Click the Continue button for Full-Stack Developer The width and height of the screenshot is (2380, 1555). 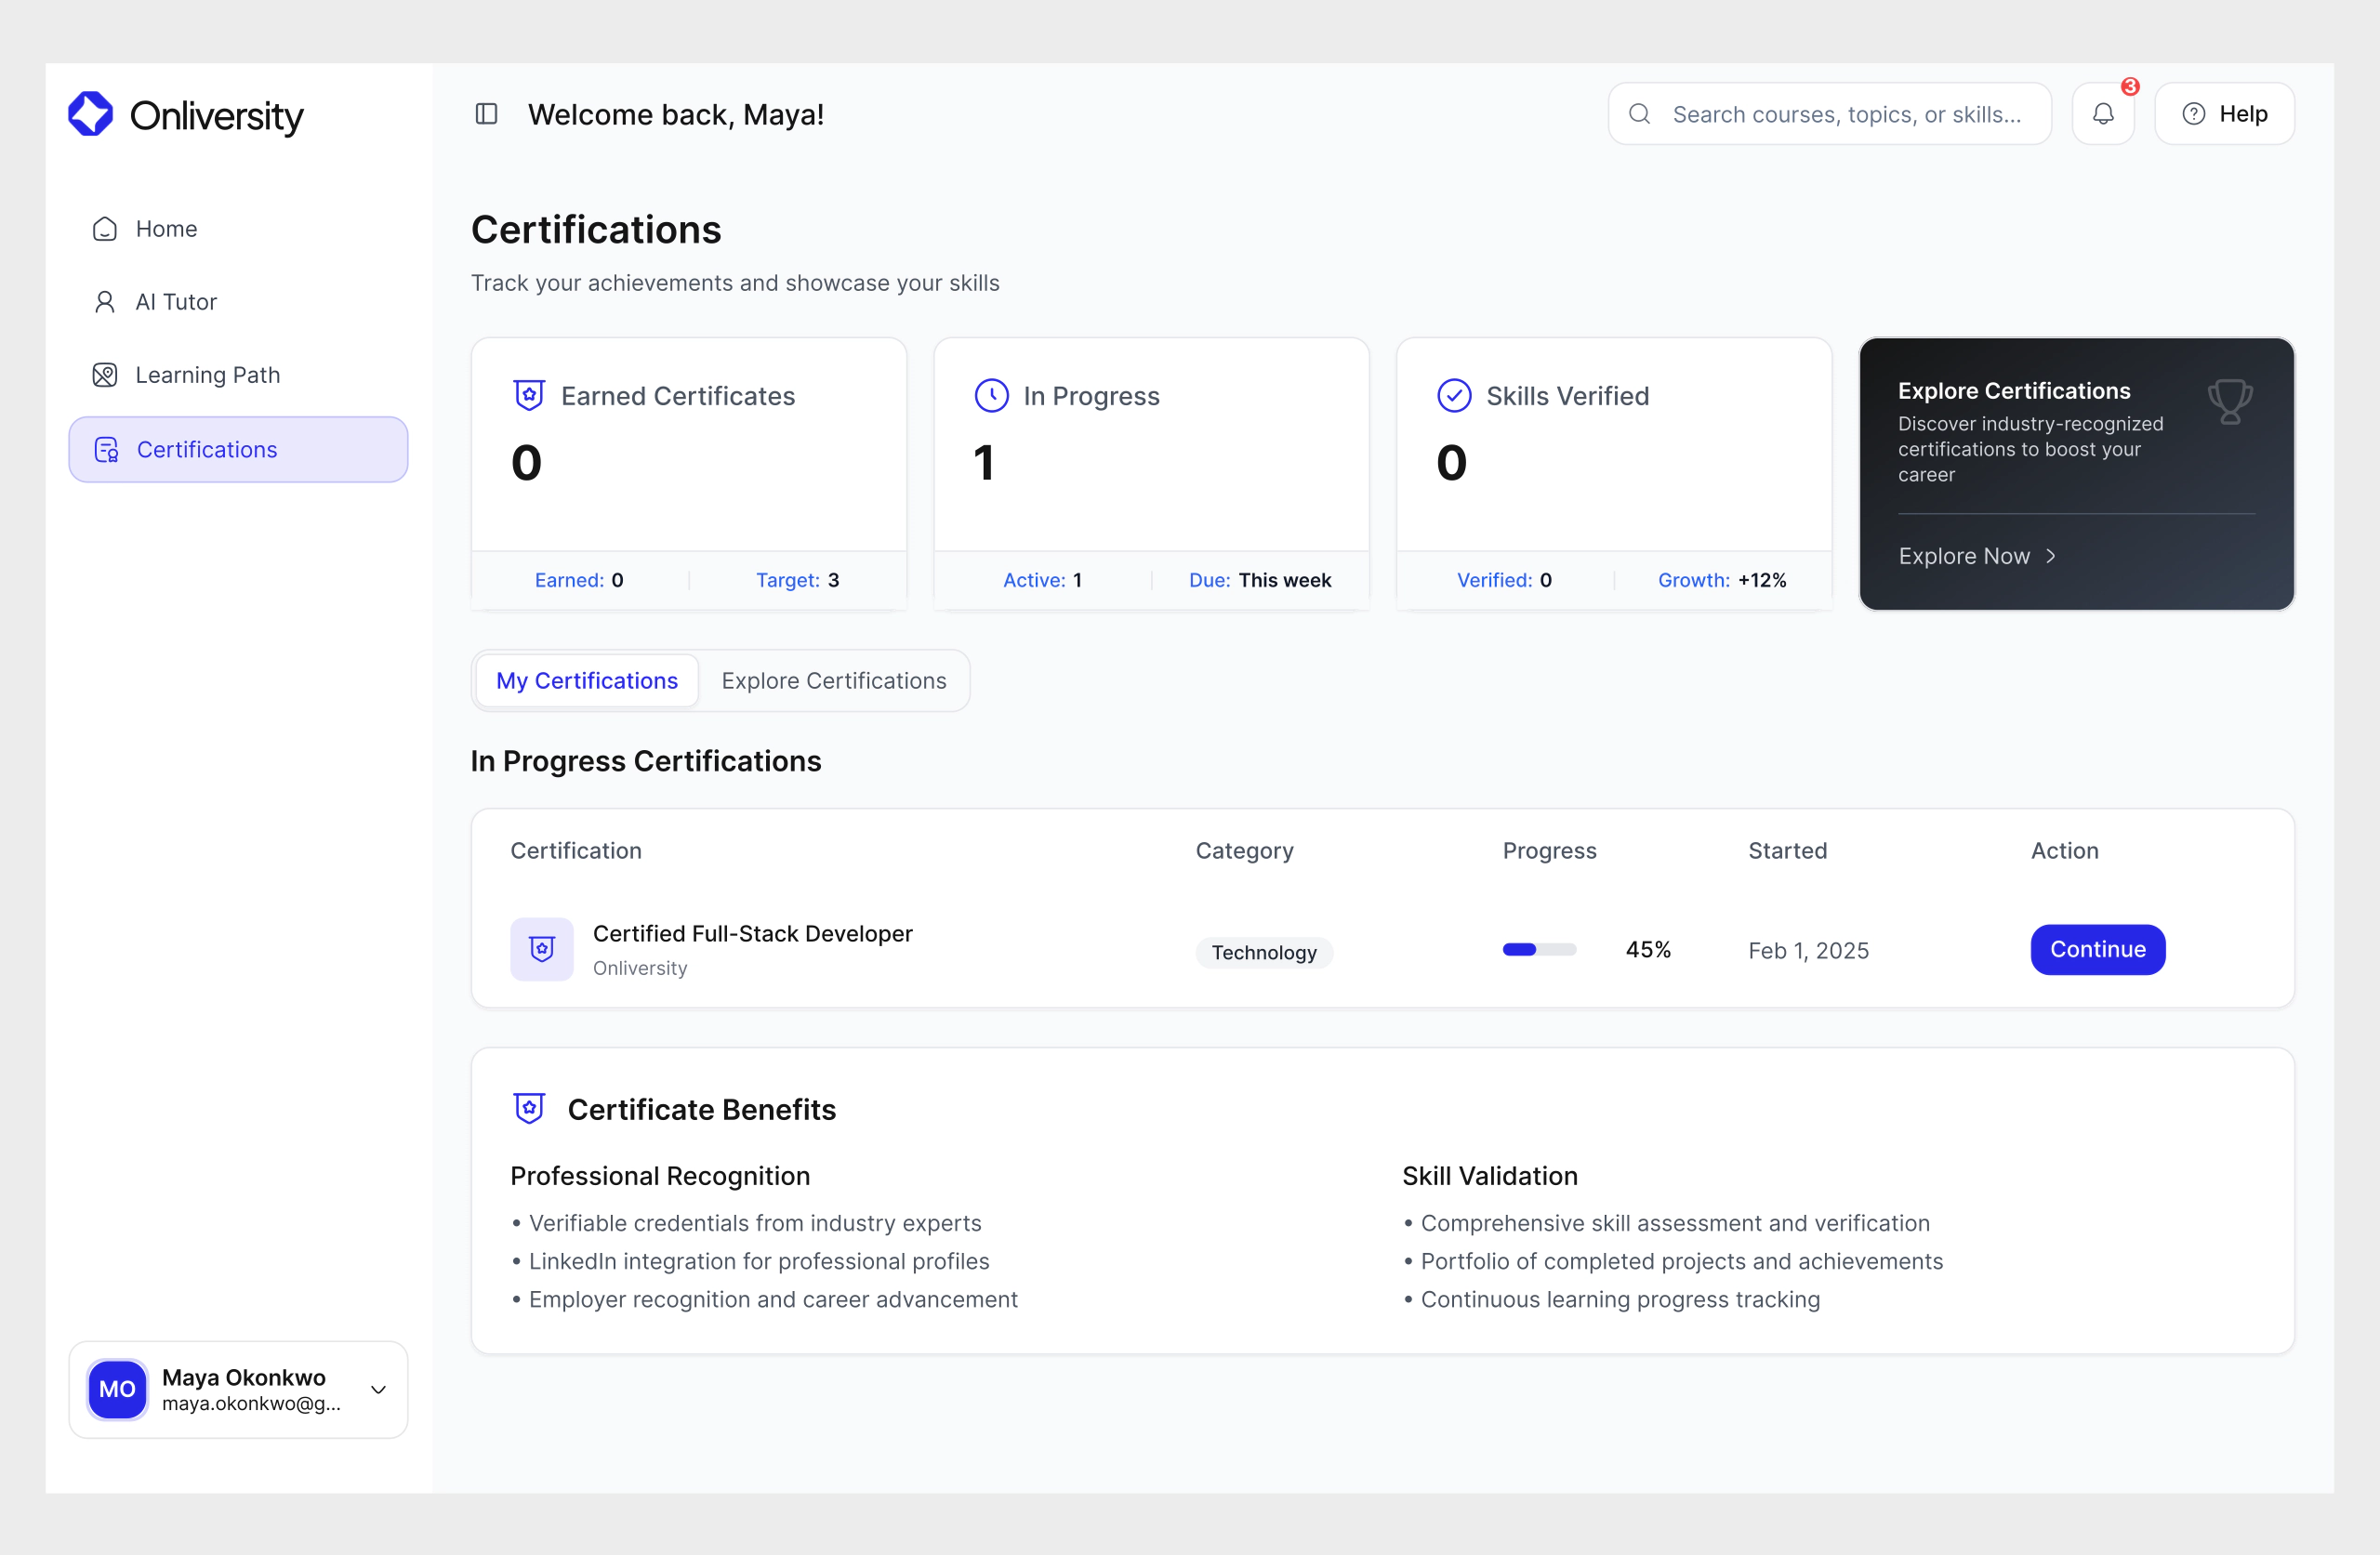pyautogui.click(x=2097, y=949)
